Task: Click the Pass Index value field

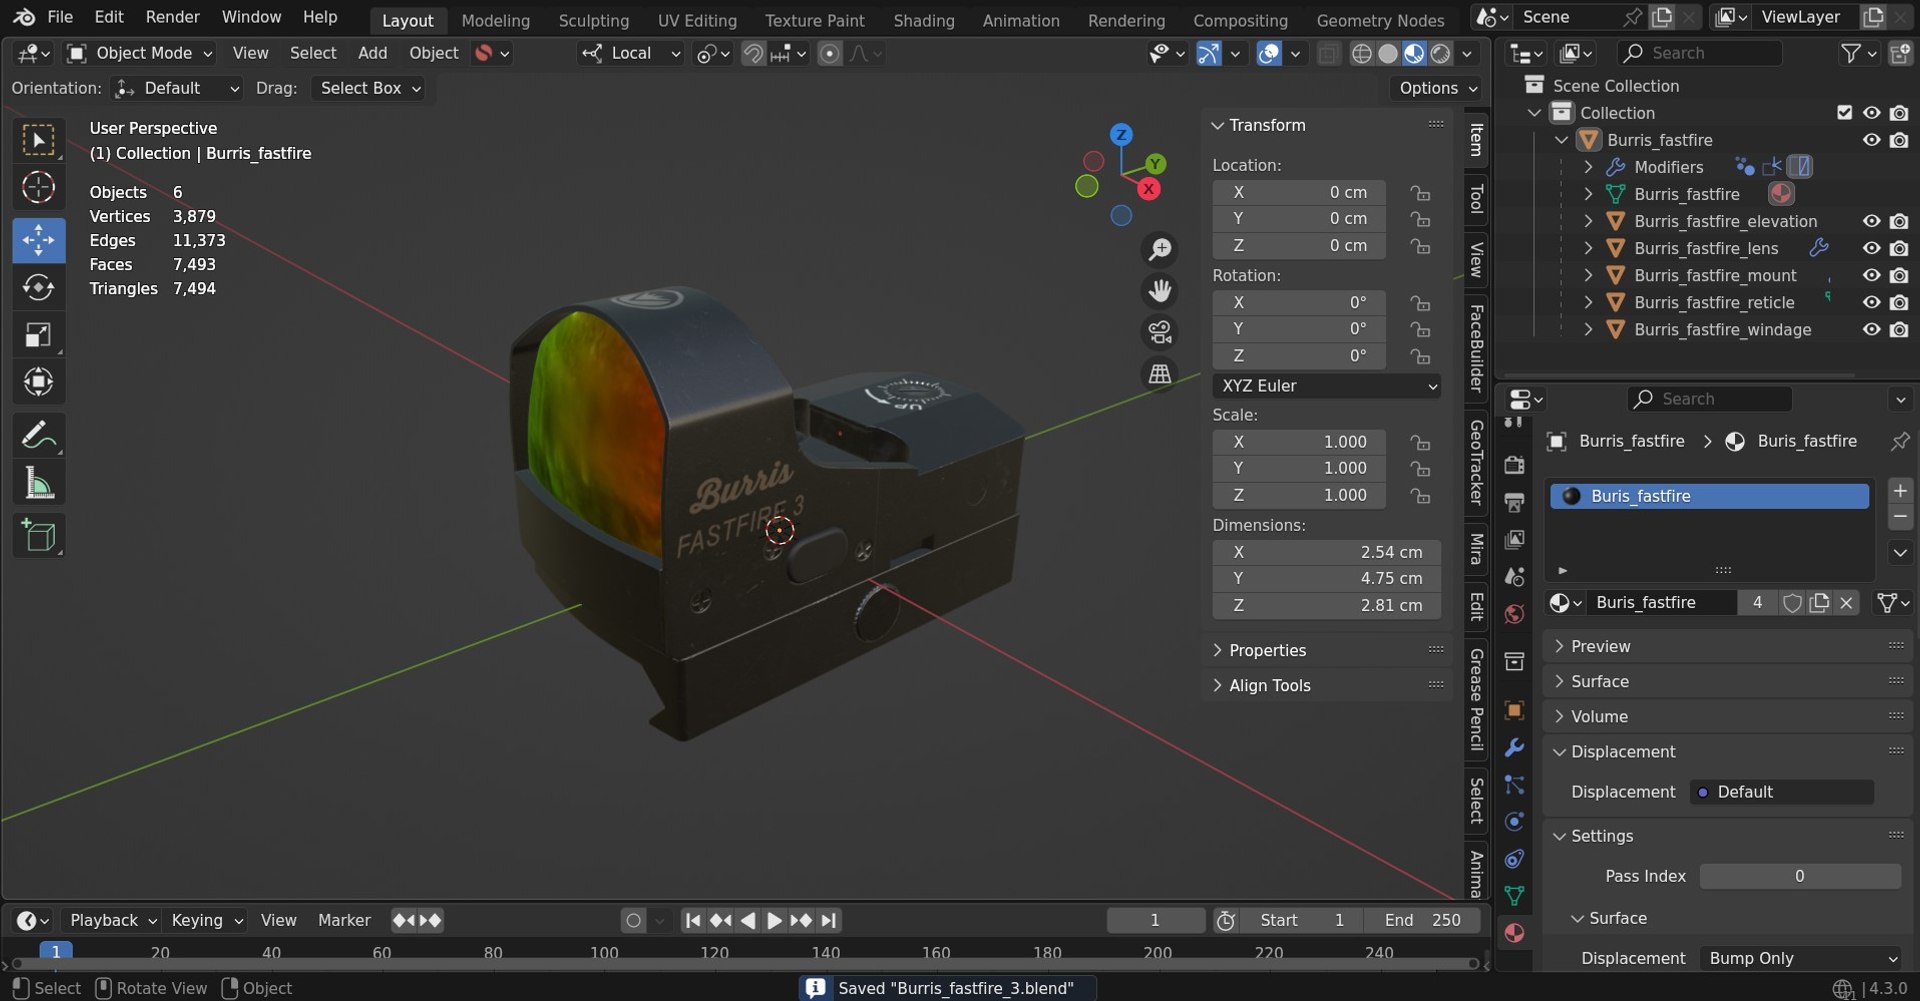Action: pyautogui.click(x=1799, y=876)
